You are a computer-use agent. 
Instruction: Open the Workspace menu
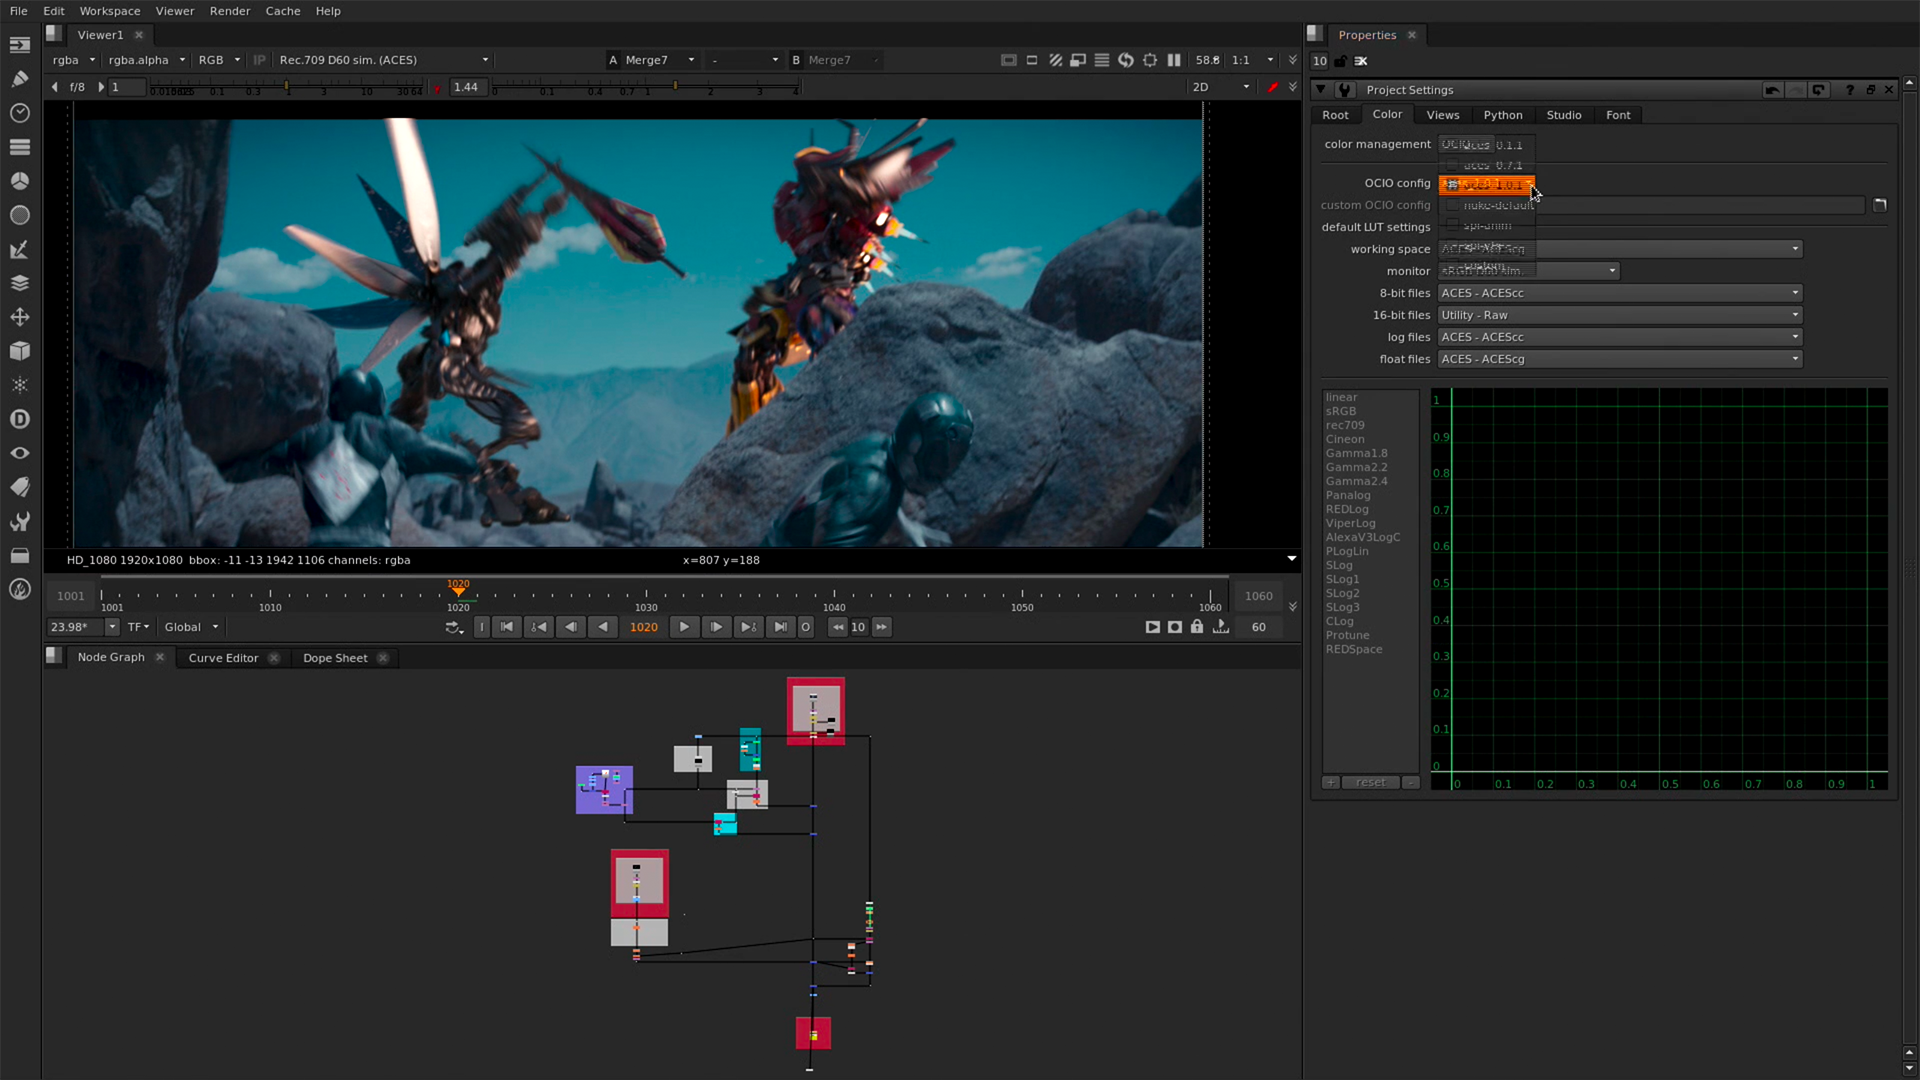tap(109, 11)
